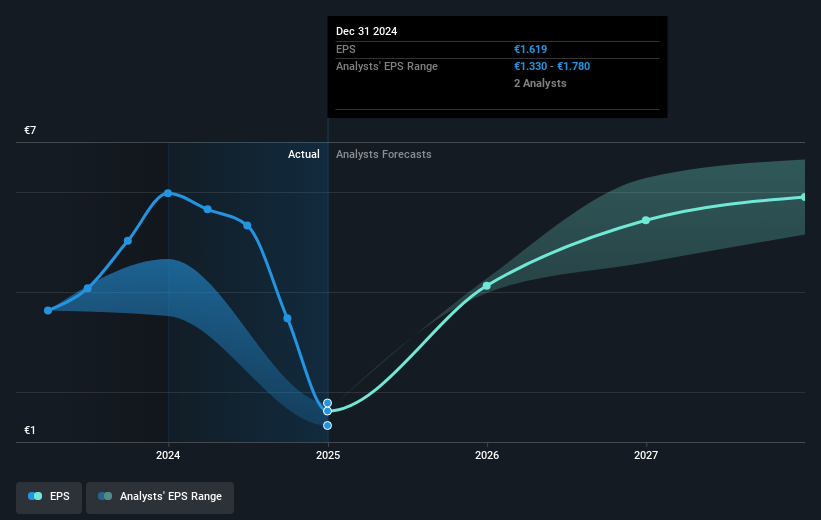Click the 2026 x-axis label

[487, 455]
